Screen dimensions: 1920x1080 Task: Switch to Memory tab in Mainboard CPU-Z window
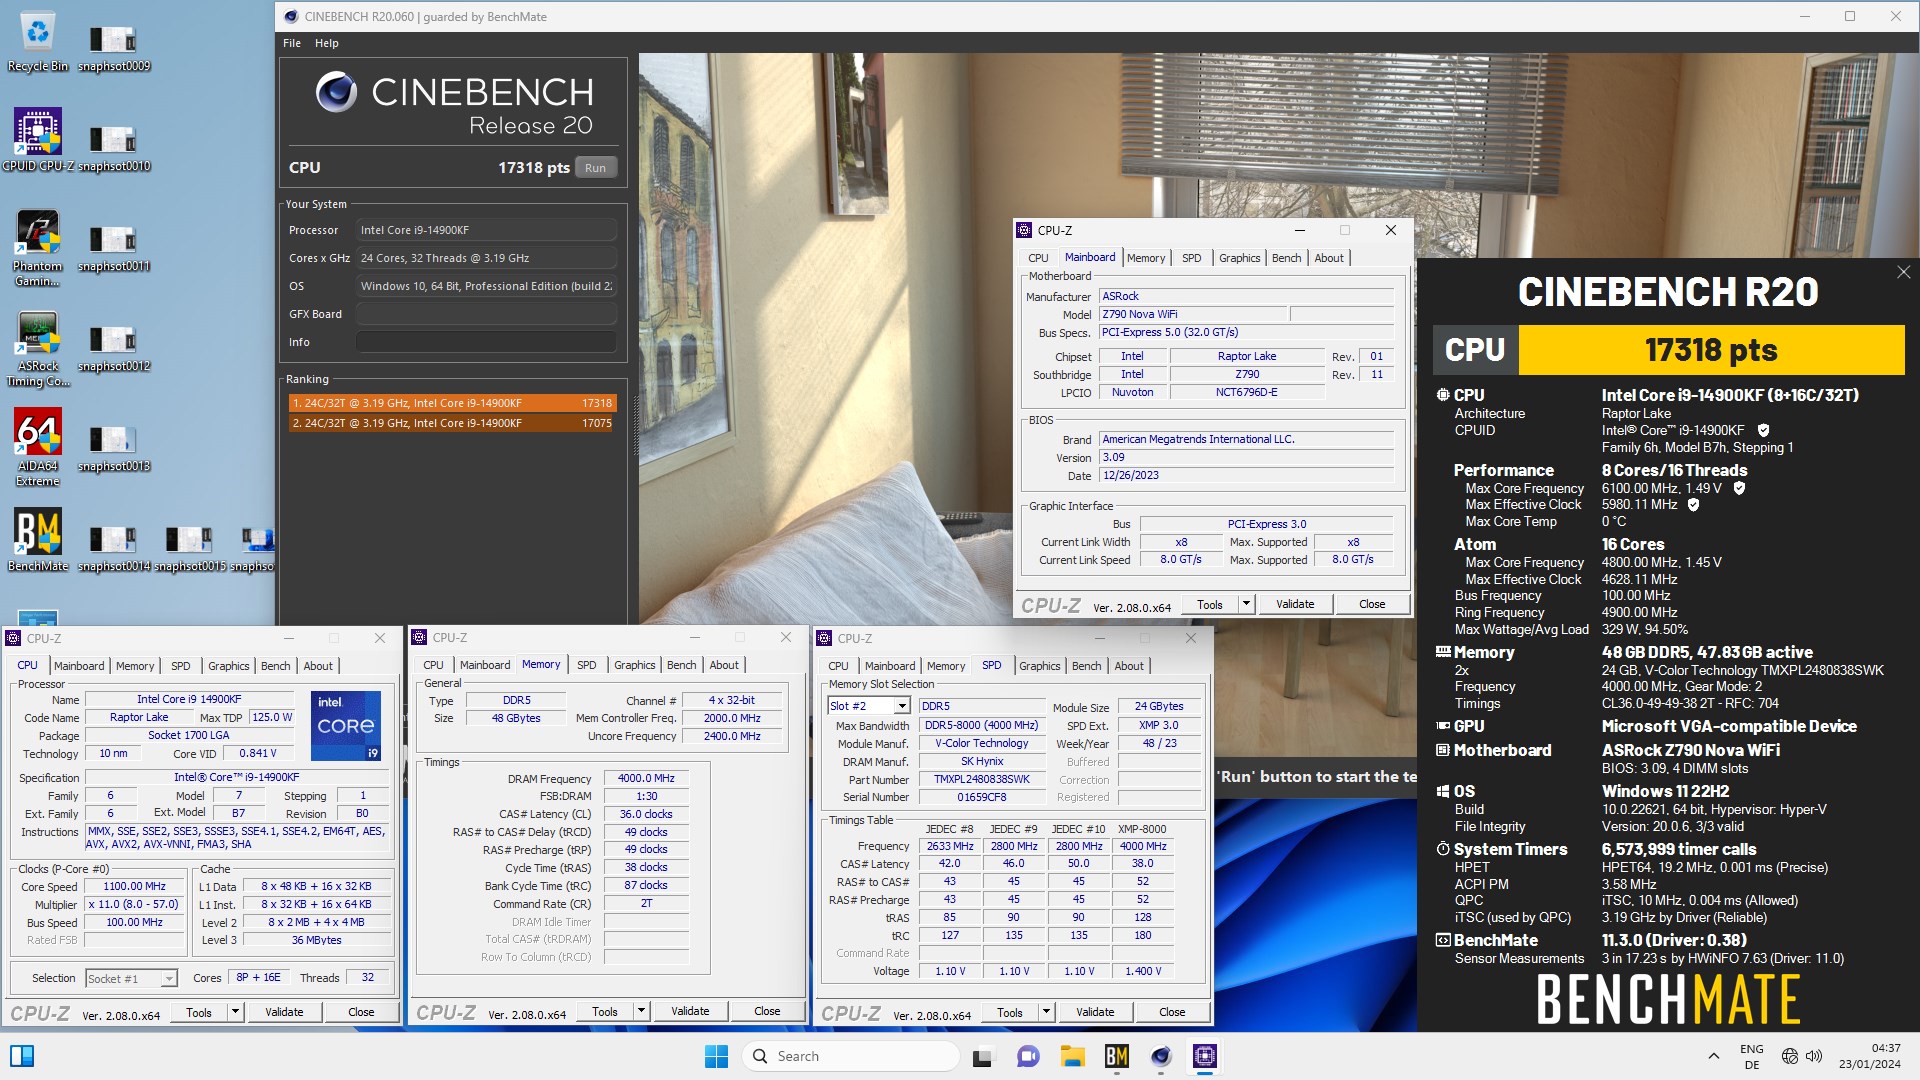click(1146, 258)
